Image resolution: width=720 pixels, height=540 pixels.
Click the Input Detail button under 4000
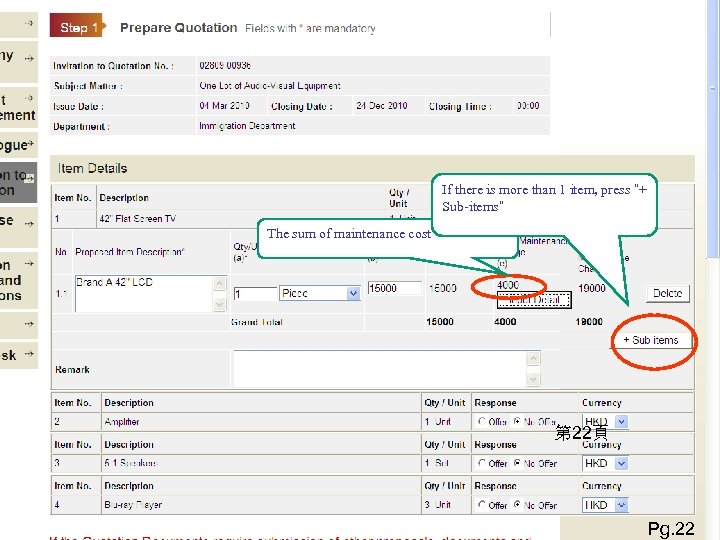534,300
